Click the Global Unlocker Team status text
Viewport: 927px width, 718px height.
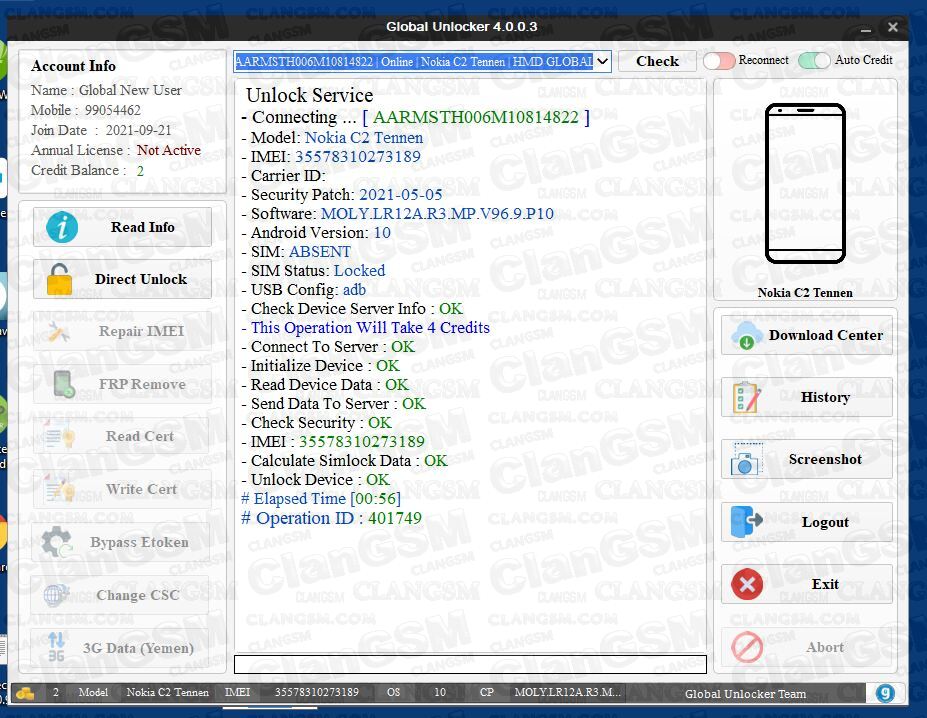(x=745, y=694)
